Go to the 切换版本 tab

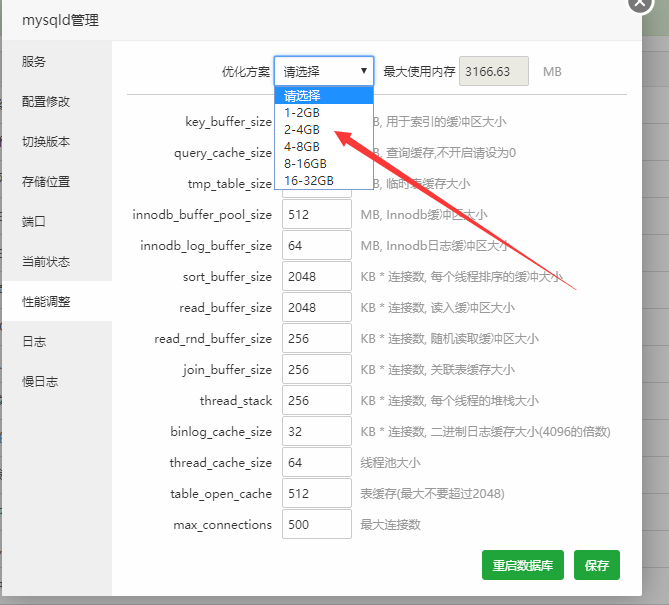click(x=46, y=142)
